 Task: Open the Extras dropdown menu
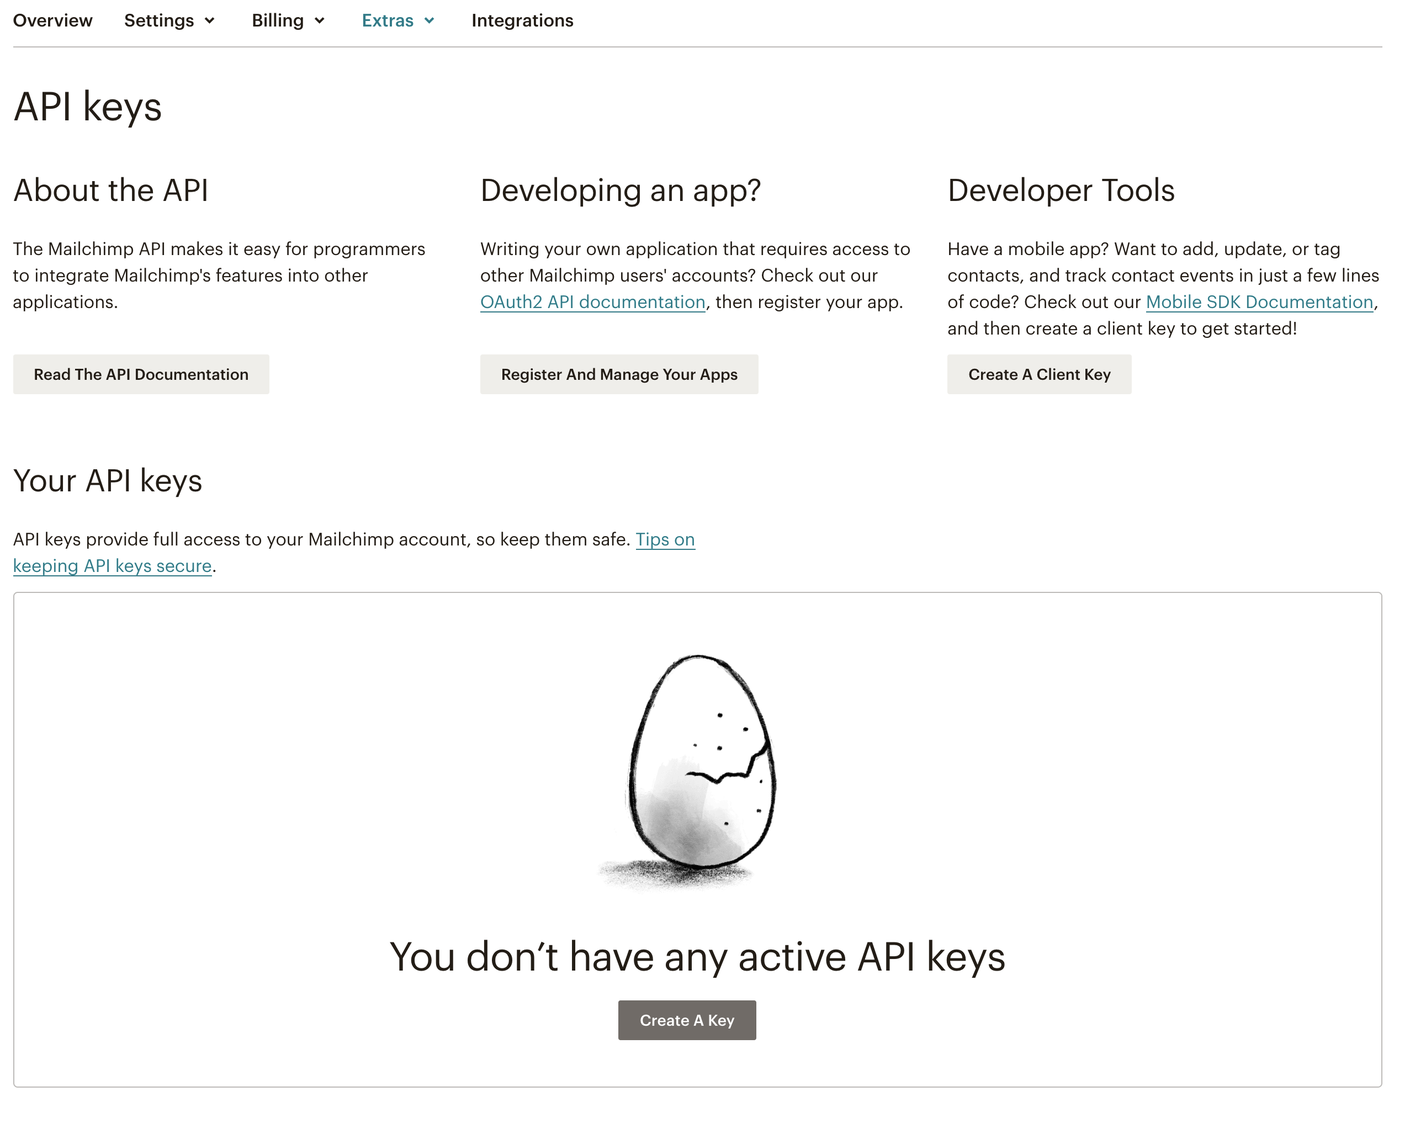click(398, 20)
